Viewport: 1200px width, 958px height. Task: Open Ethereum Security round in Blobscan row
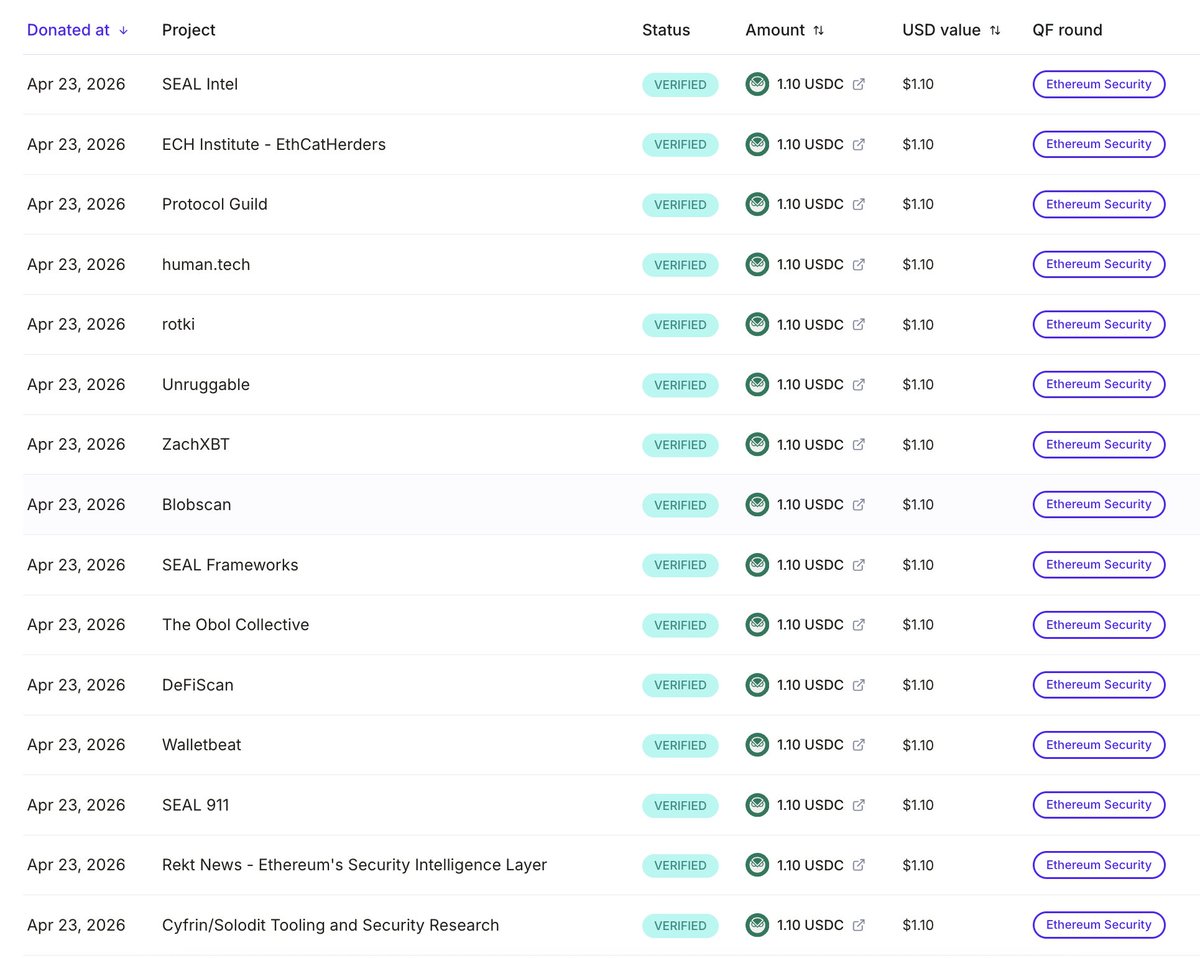click(x=1099, y=504)
